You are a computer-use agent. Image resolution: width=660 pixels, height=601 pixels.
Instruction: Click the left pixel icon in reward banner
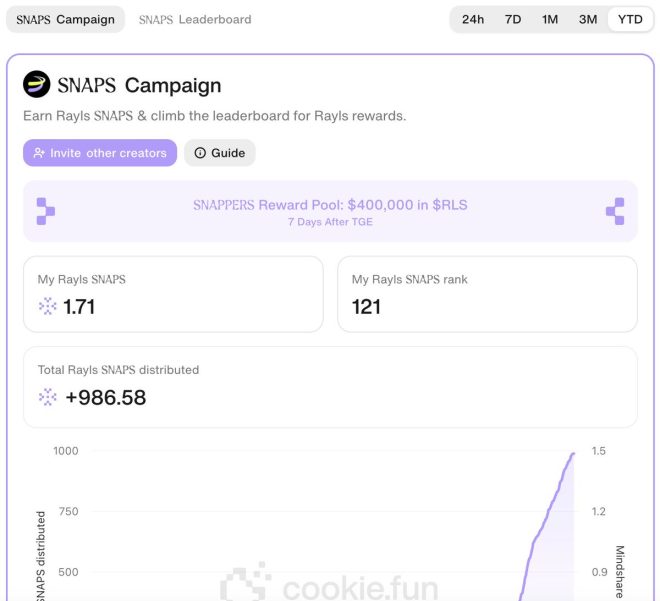pos(46,211)
